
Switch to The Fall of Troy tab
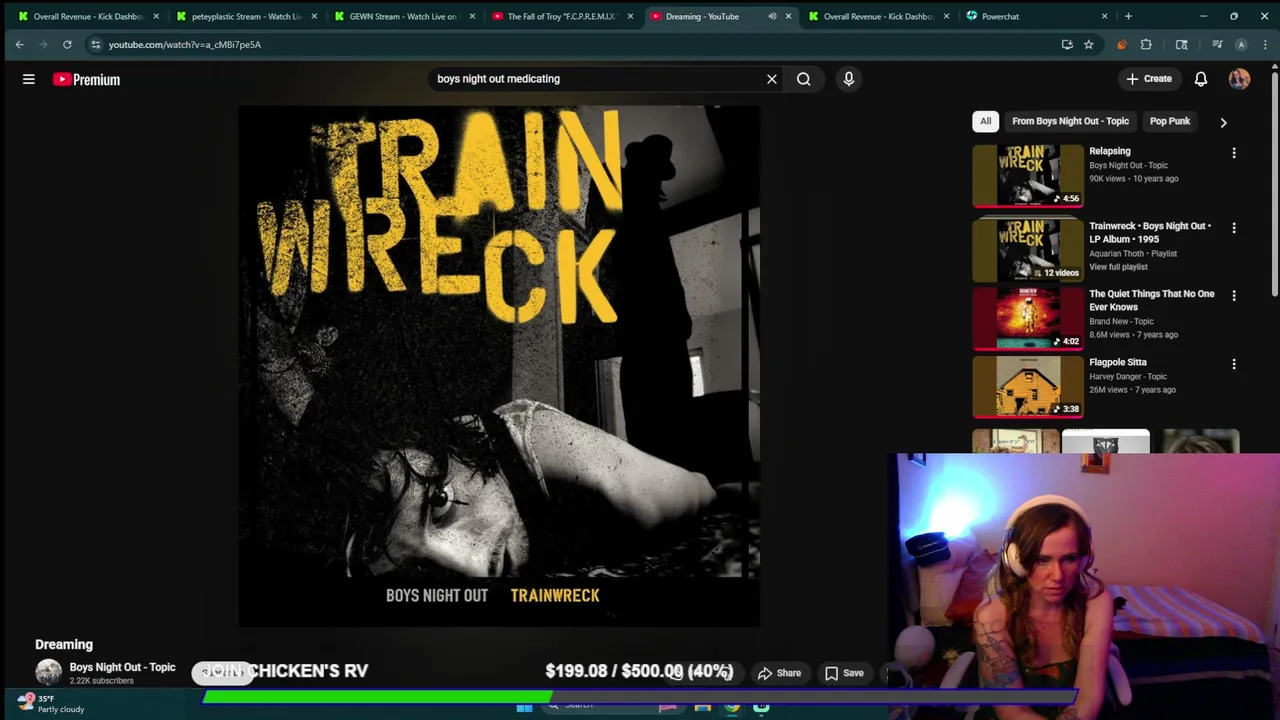tap(561, 16)
